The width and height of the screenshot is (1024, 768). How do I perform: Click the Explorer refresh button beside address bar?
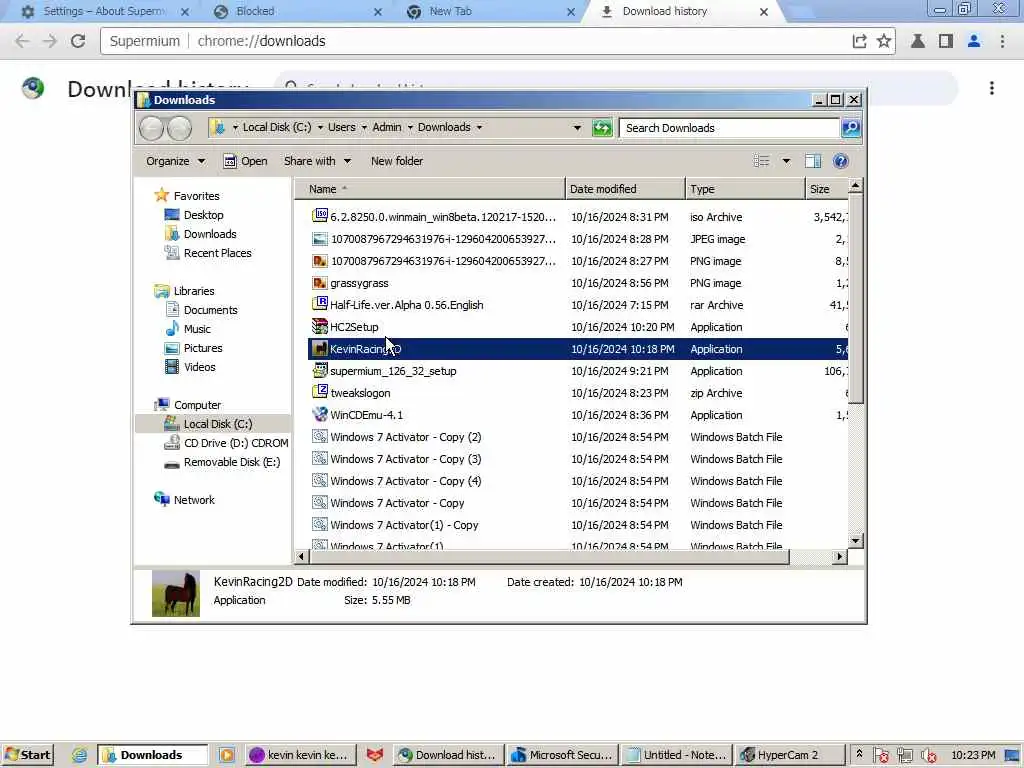(601, 128)
